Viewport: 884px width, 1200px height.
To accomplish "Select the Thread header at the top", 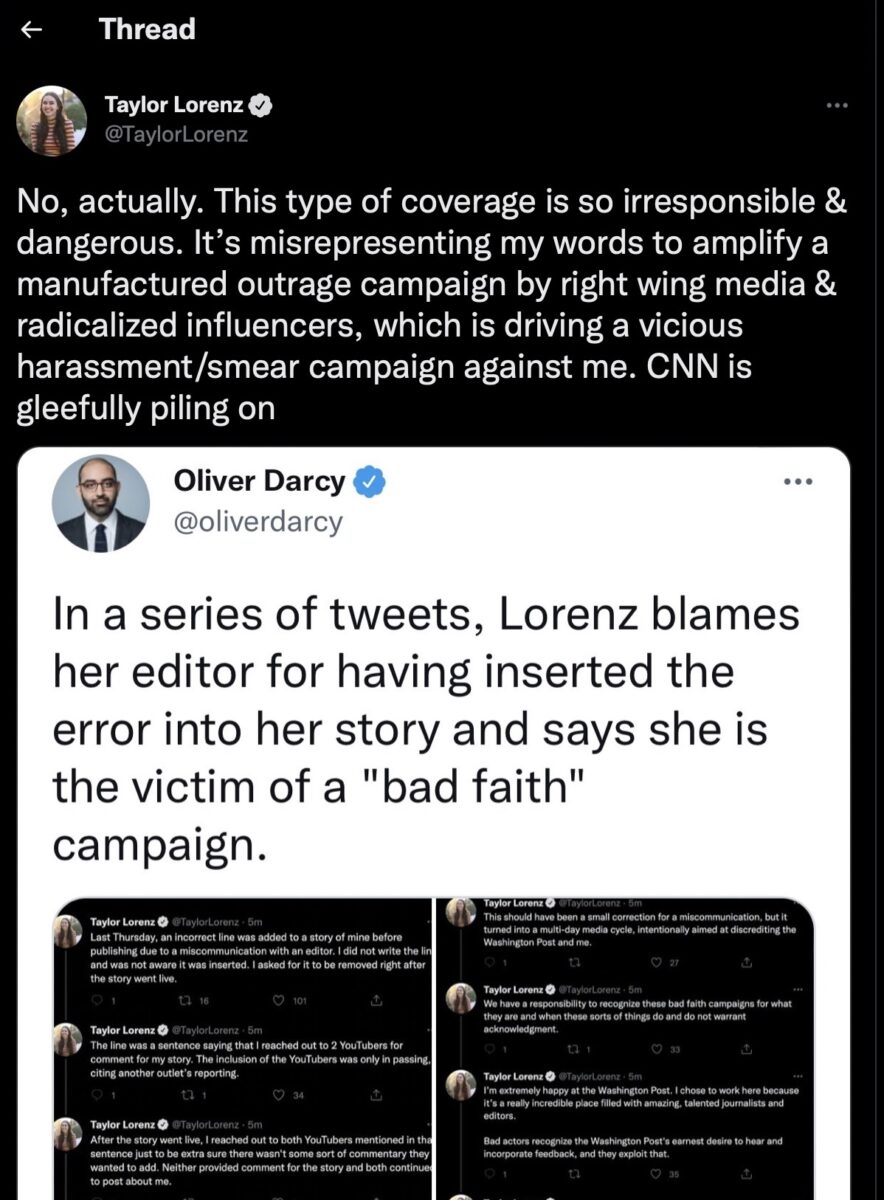I will click(x=147, y=30).
